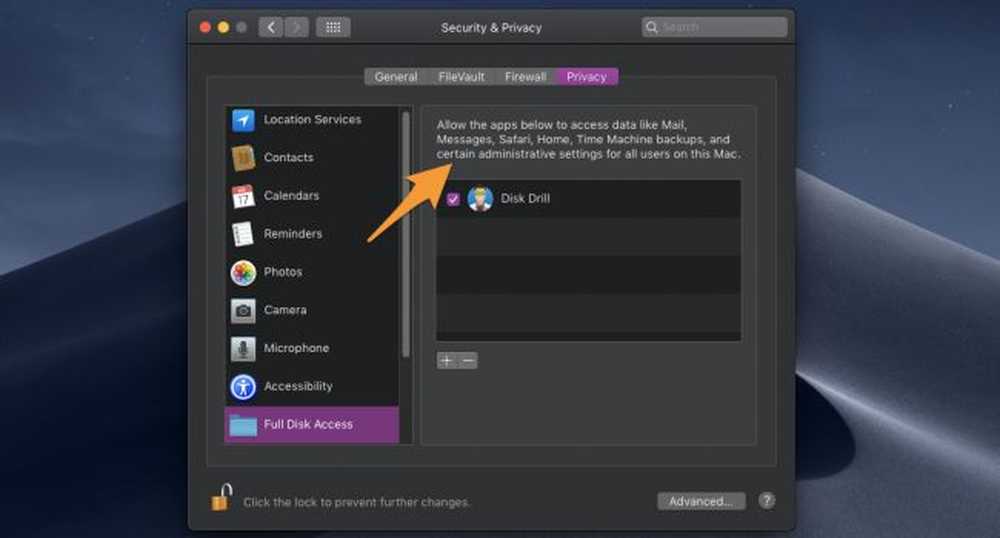Image resolution: width=1000 pixels, height=538 pixels.
Task: Click the Camera icon
Action: pyautogui.click(x=243, y=310)
